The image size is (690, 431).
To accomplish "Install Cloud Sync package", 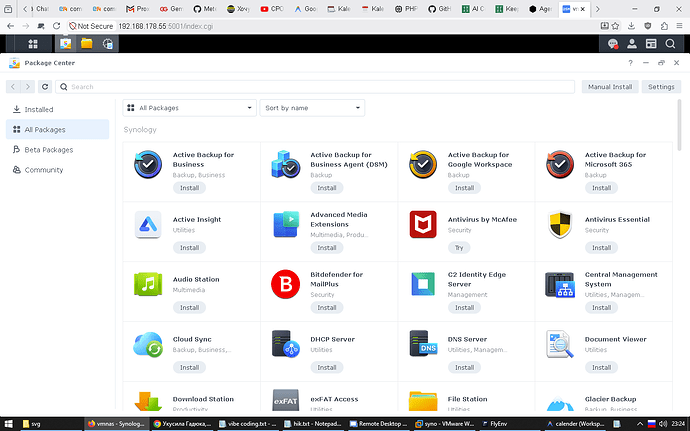I will tap(189, 368).
